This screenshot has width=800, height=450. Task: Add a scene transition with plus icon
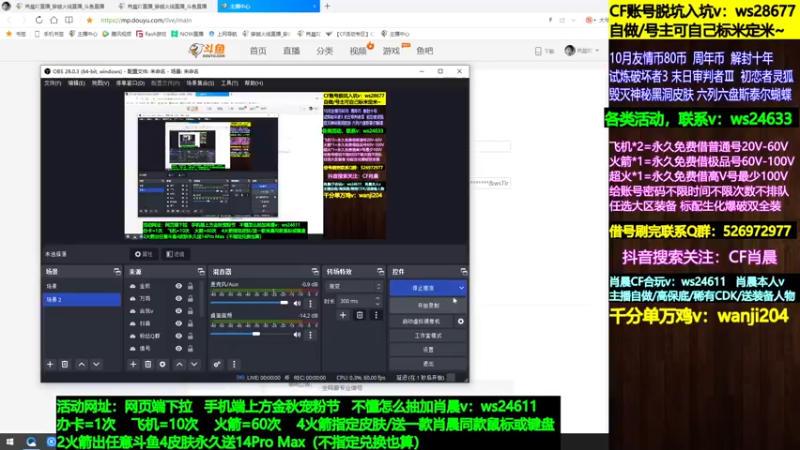click(343, 315)
